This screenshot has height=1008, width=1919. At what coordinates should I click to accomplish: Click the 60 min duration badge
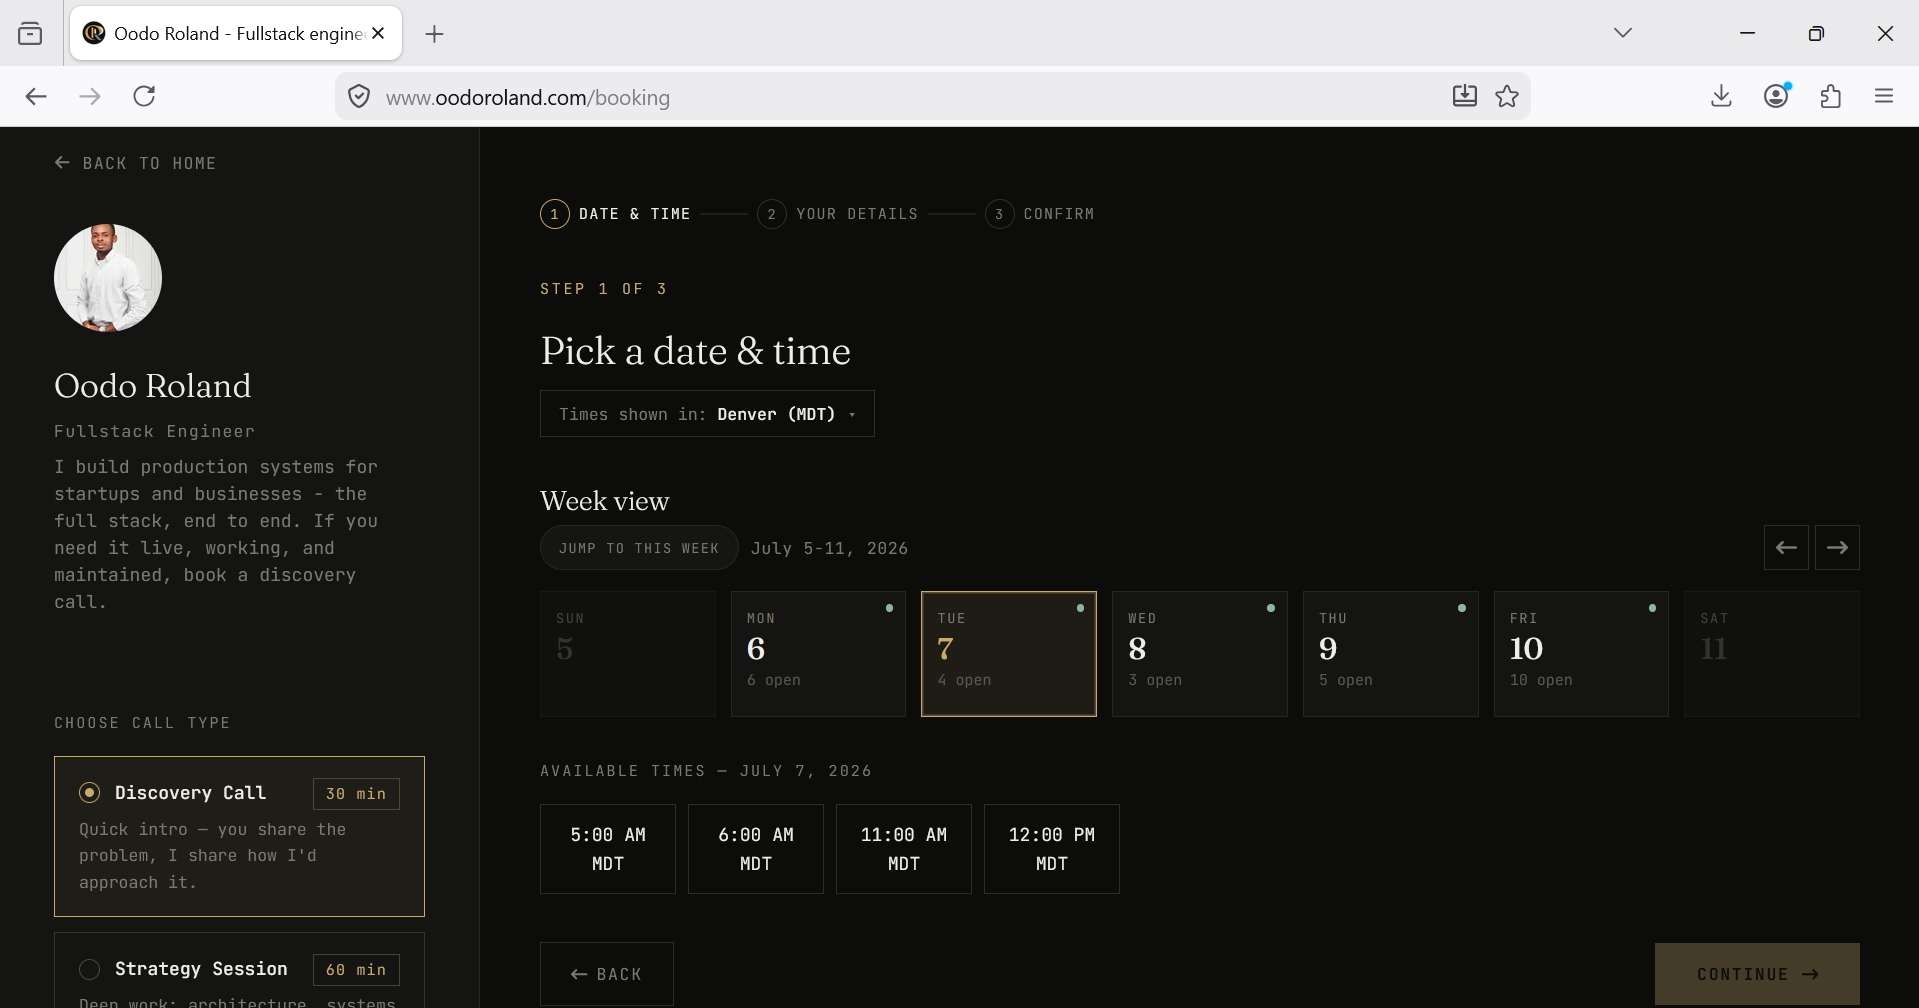coord(356,970)
